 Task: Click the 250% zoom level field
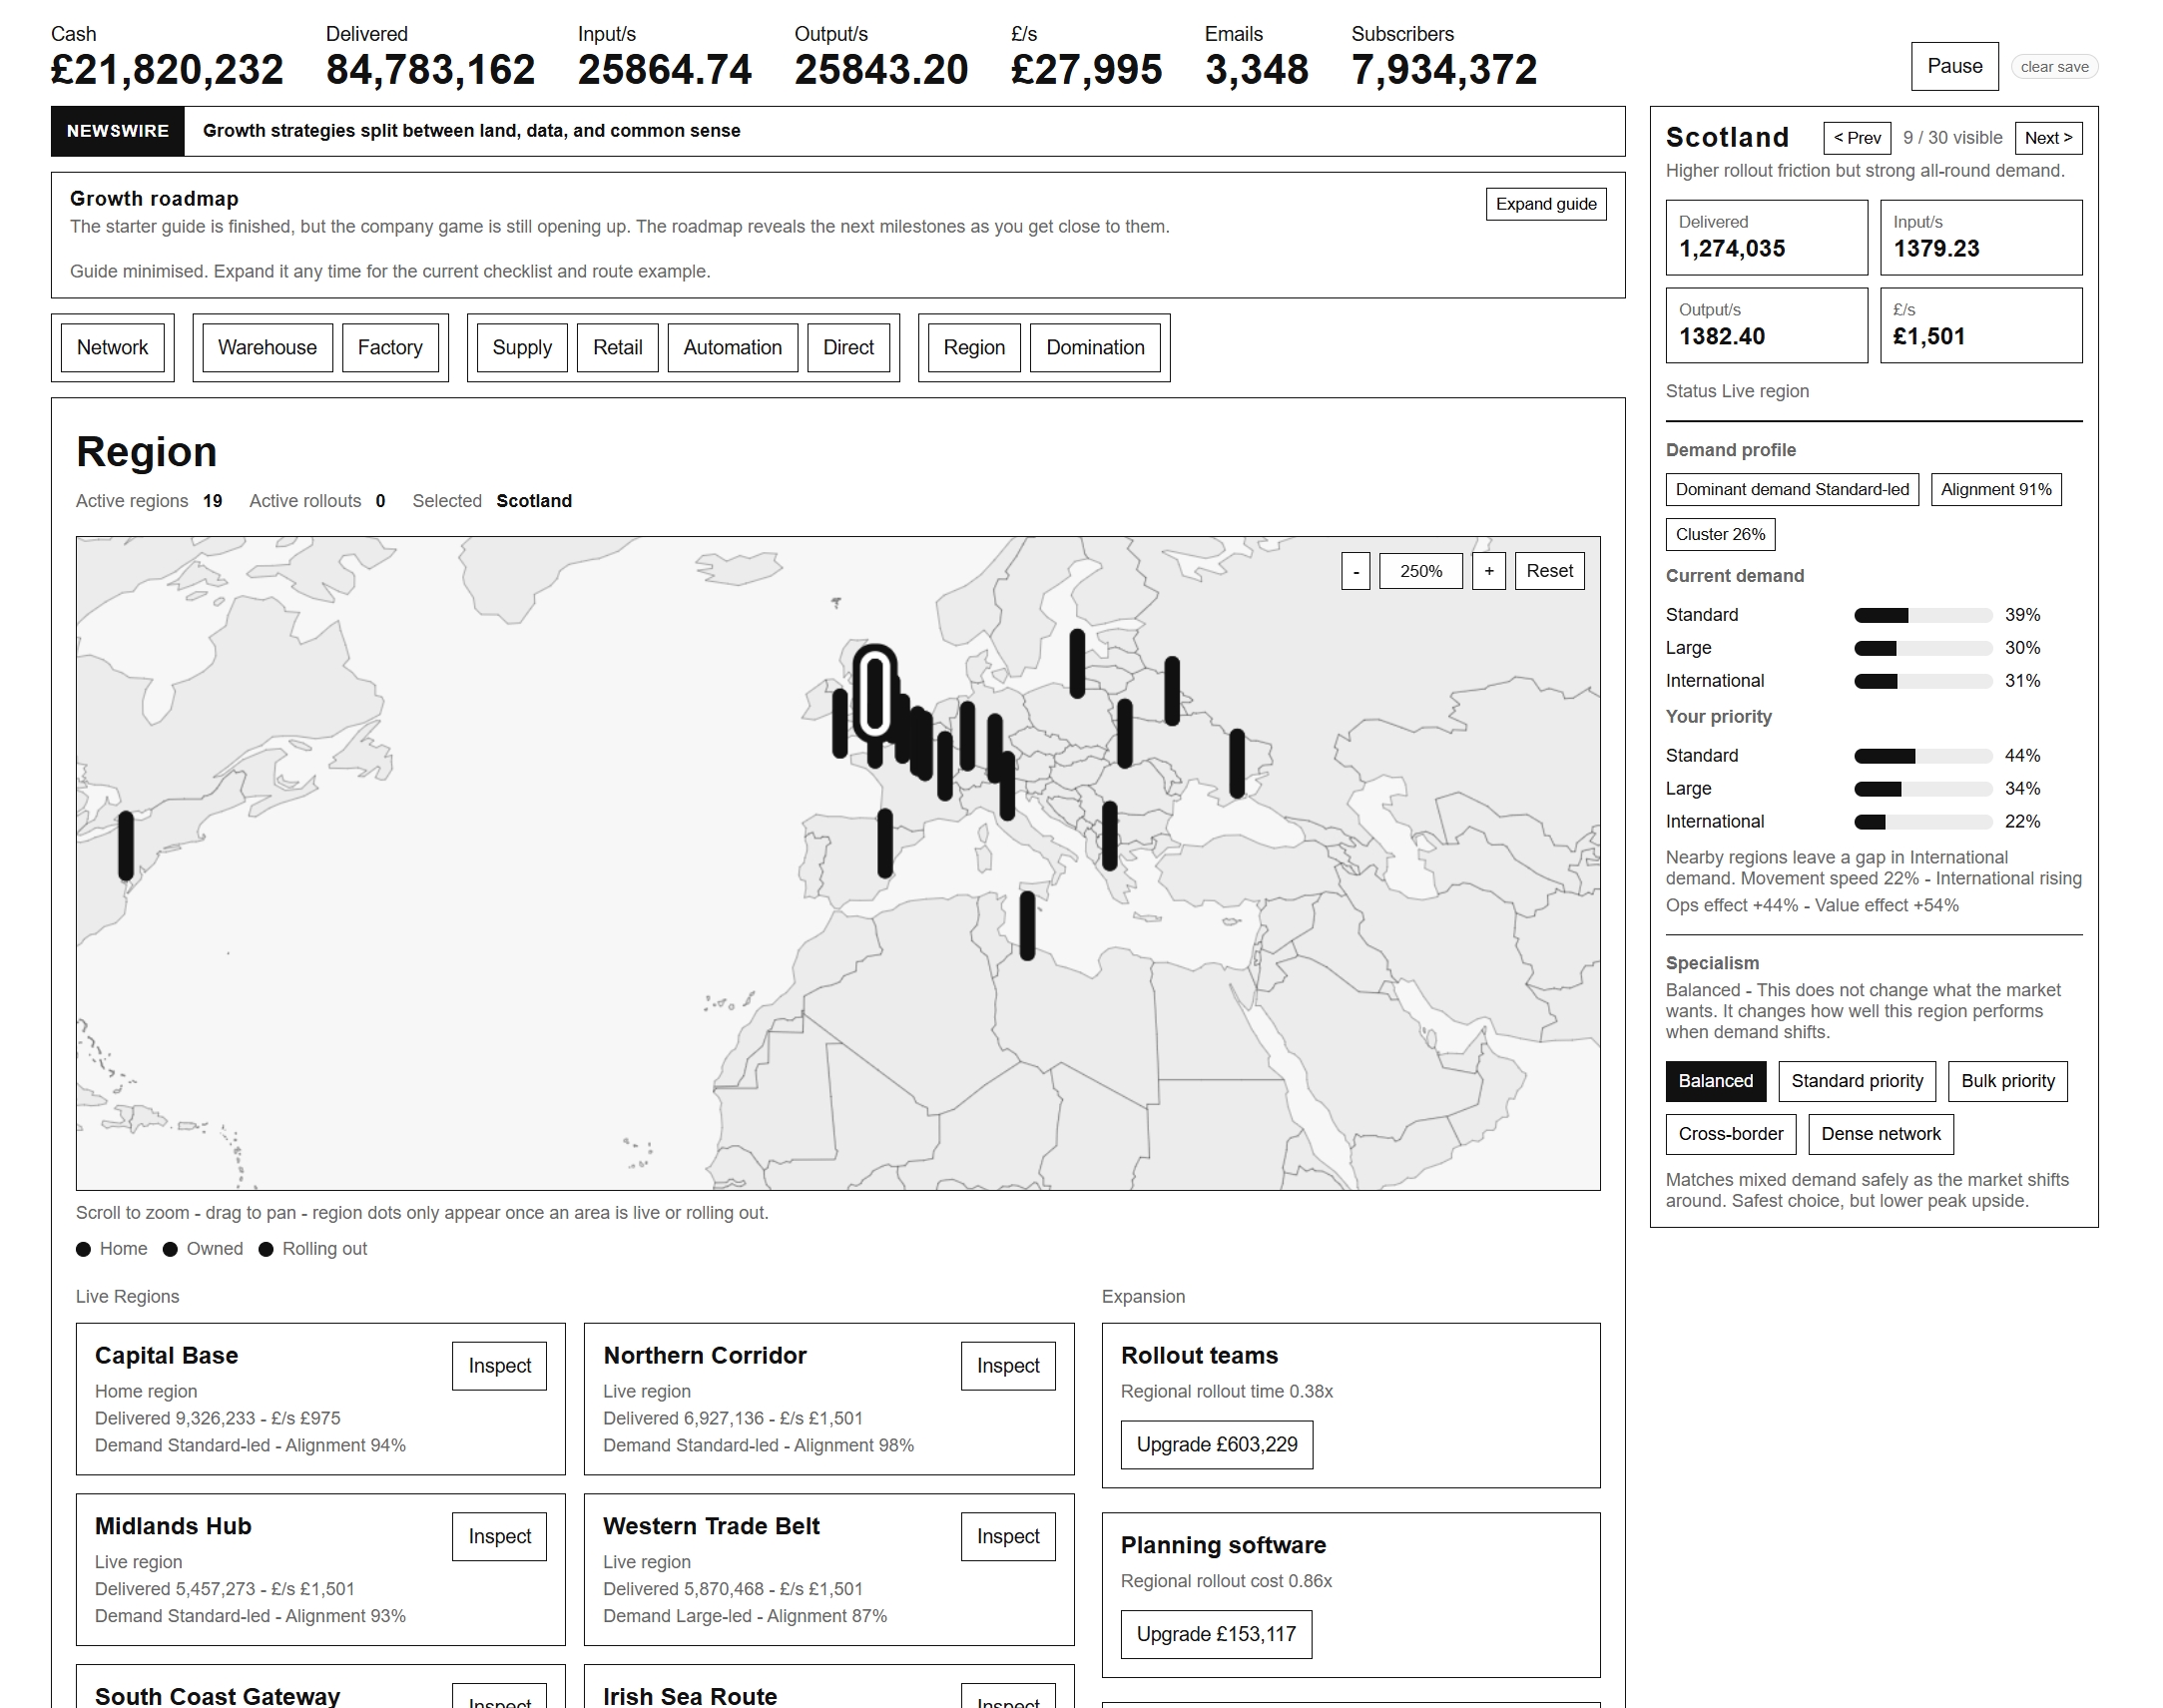(1420, 571)
